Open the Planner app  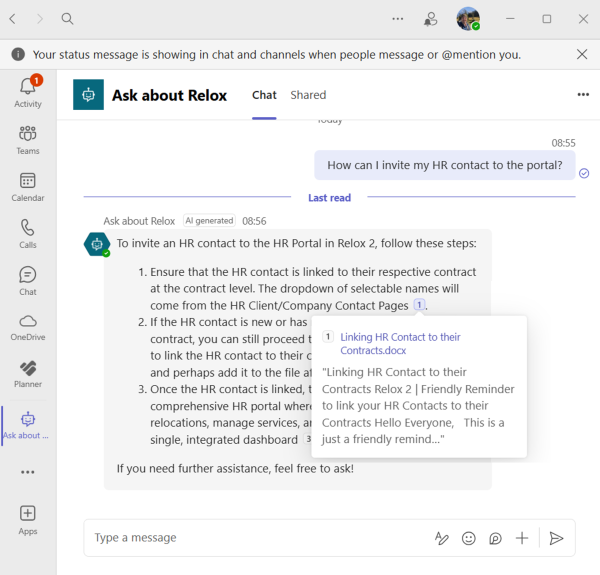point(28,374)
